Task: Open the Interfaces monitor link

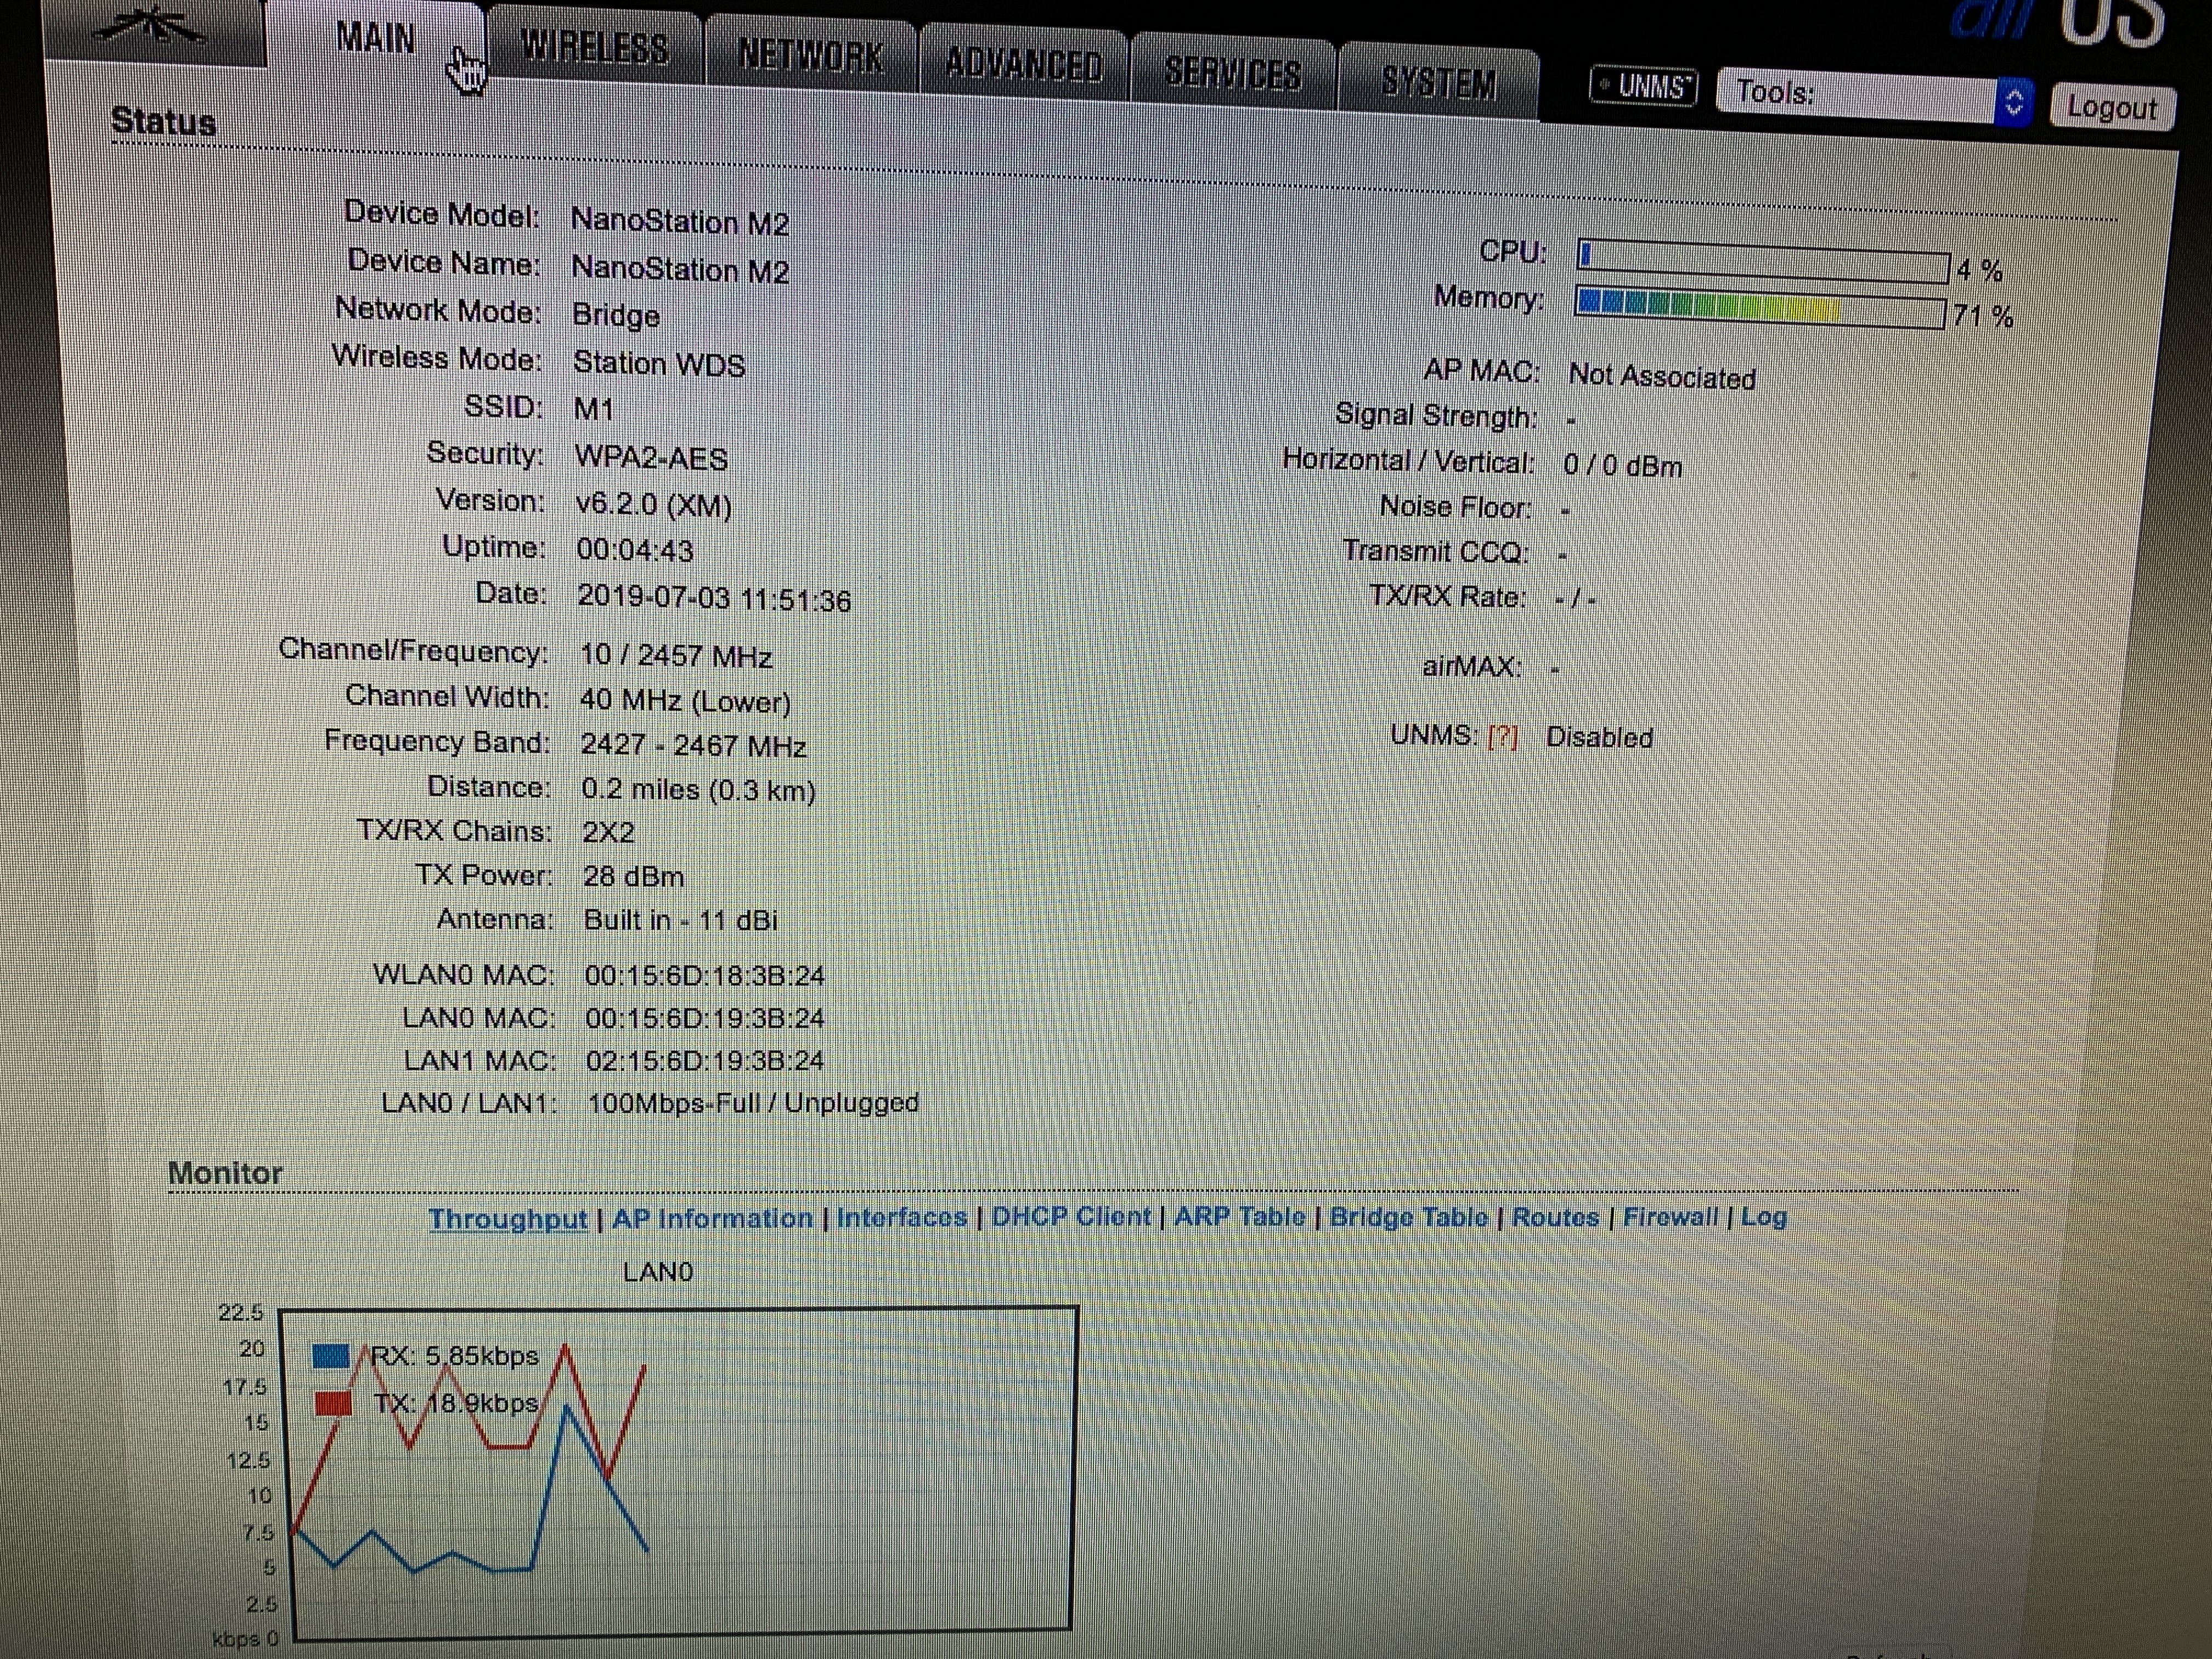Action: tap(902, 1217)
